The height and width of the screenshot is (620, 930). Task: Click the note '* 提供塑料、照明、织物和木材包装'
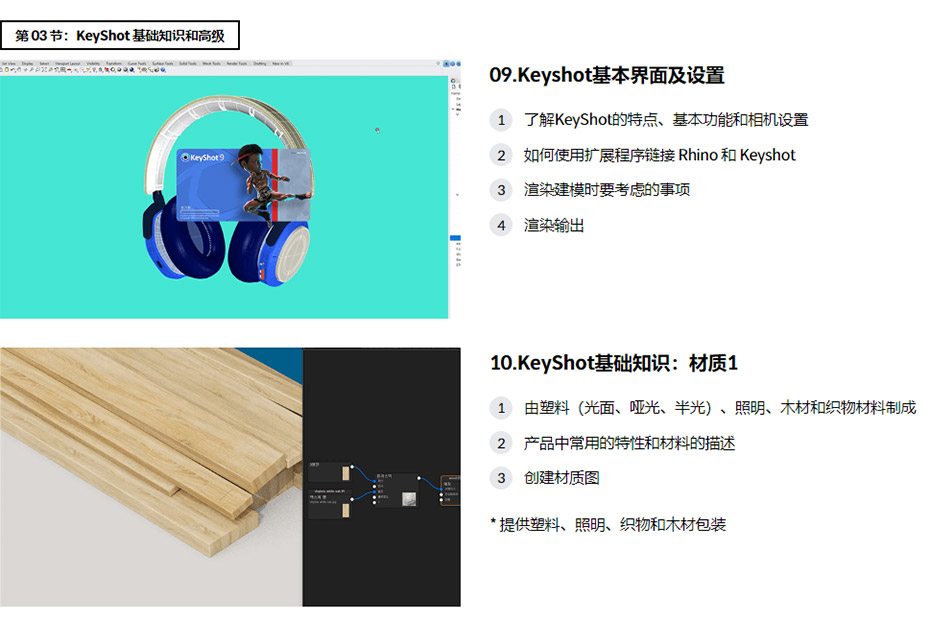(609, 524)
